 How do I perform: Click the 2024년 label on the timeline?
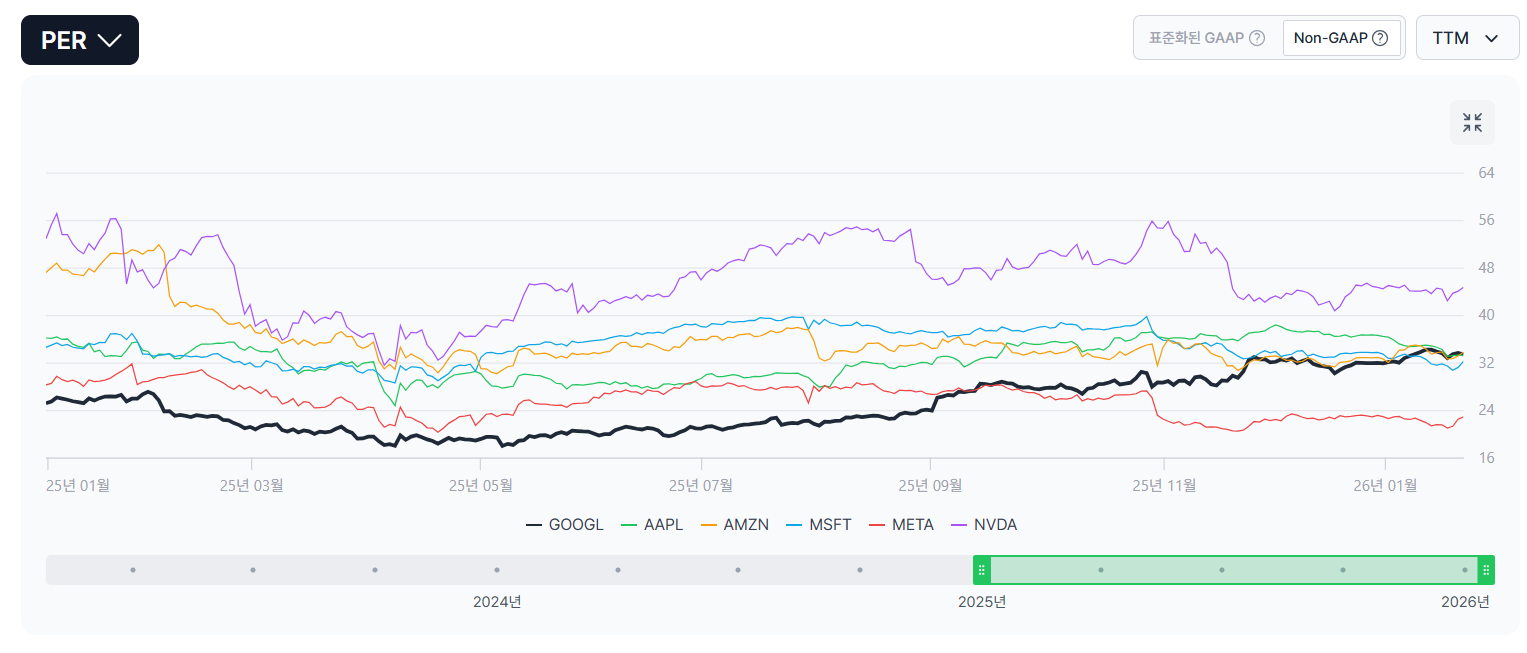[x=497, y=602]
